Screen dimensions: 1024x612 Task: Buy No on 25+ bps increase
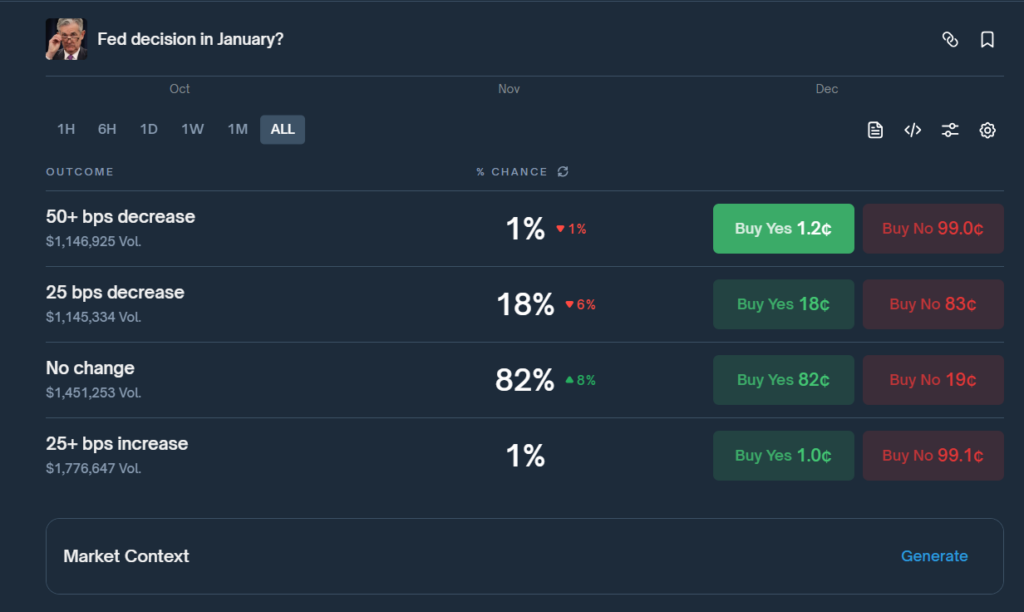933,456
